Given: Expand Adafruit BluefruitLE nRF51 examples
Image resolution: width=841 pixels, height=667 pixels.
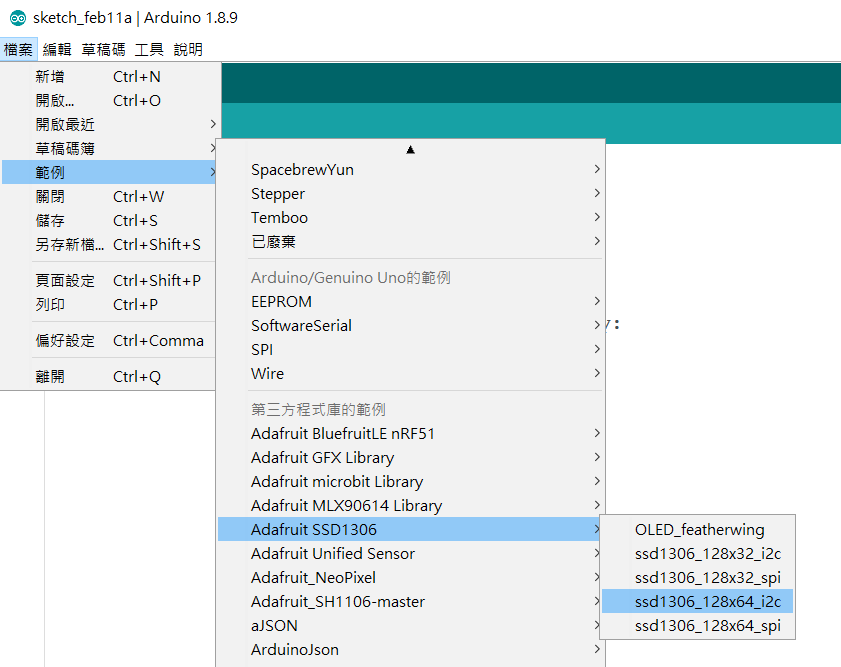Looking at the screenshot, I should [x=411, y=433].
